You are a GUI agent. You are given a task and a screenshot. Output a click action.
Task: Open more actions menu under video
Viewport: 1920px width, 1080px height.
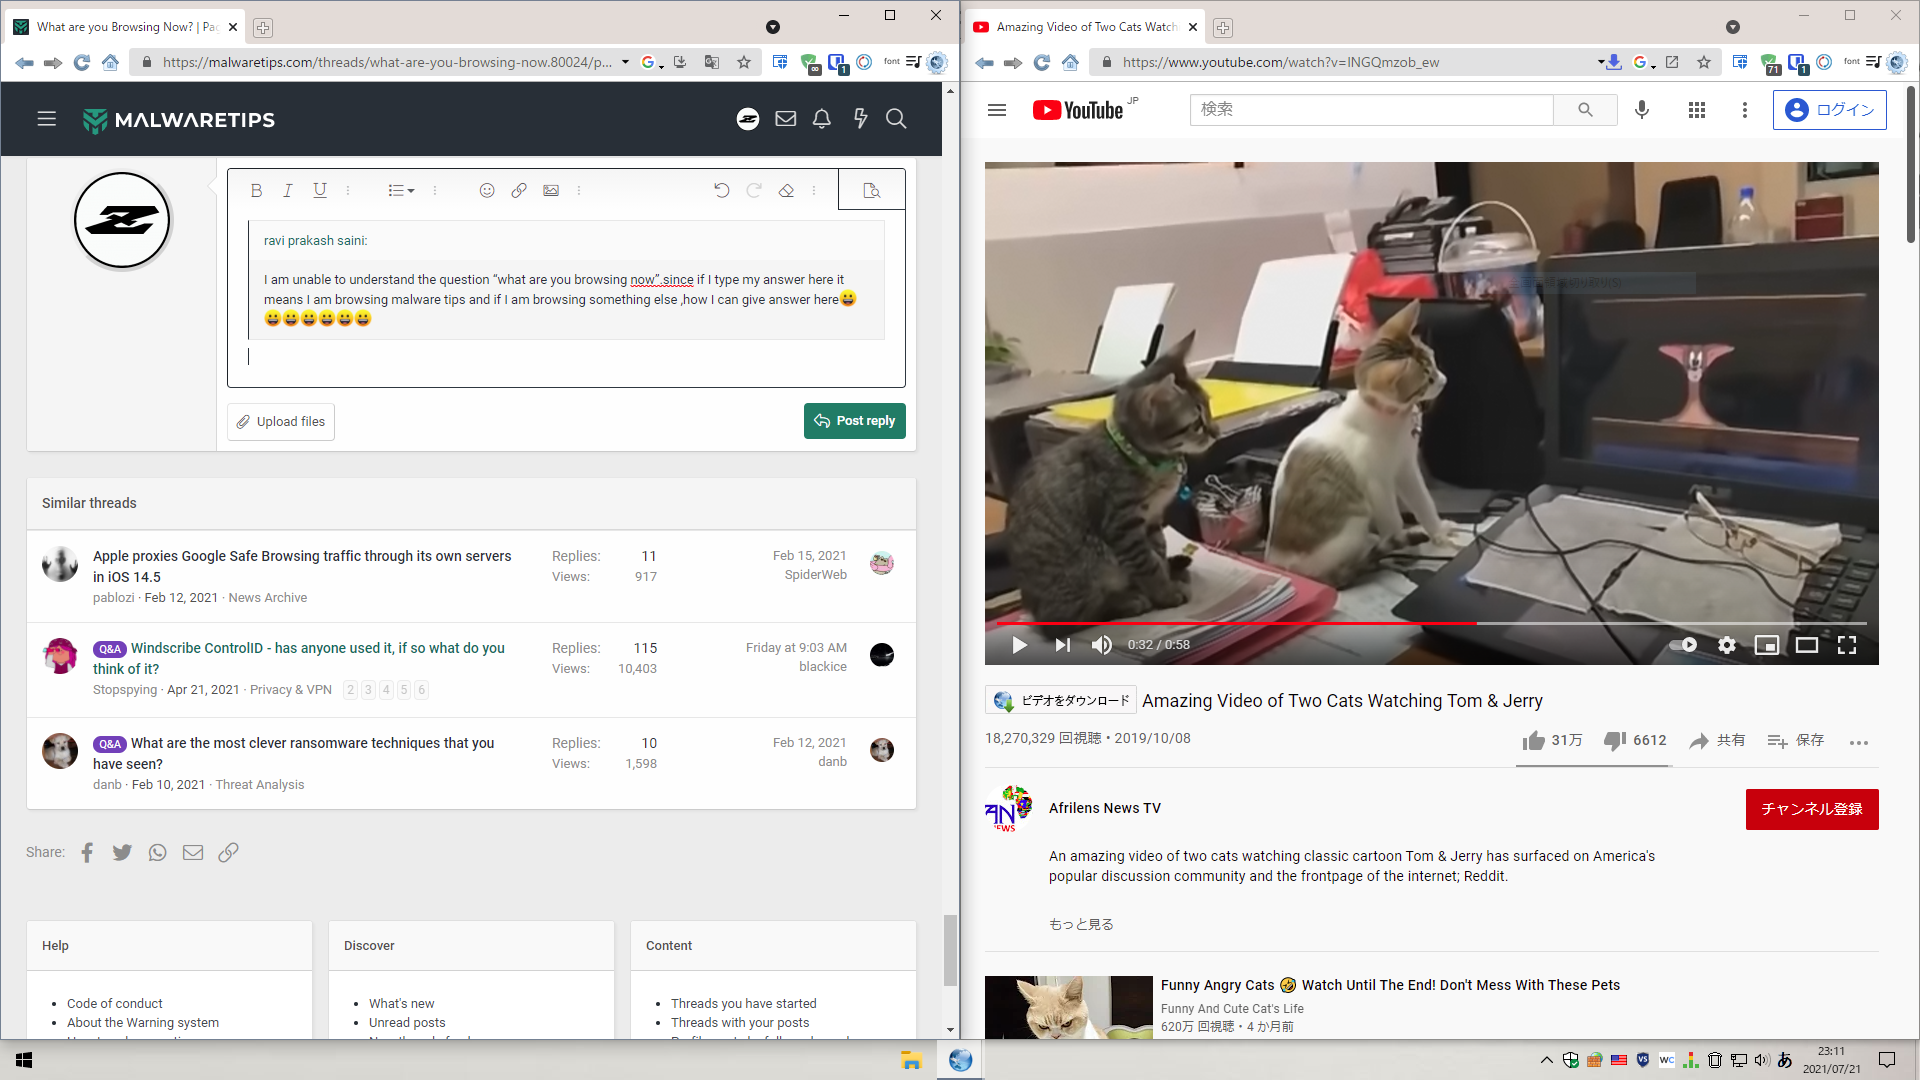click(x=1859, y=742)
